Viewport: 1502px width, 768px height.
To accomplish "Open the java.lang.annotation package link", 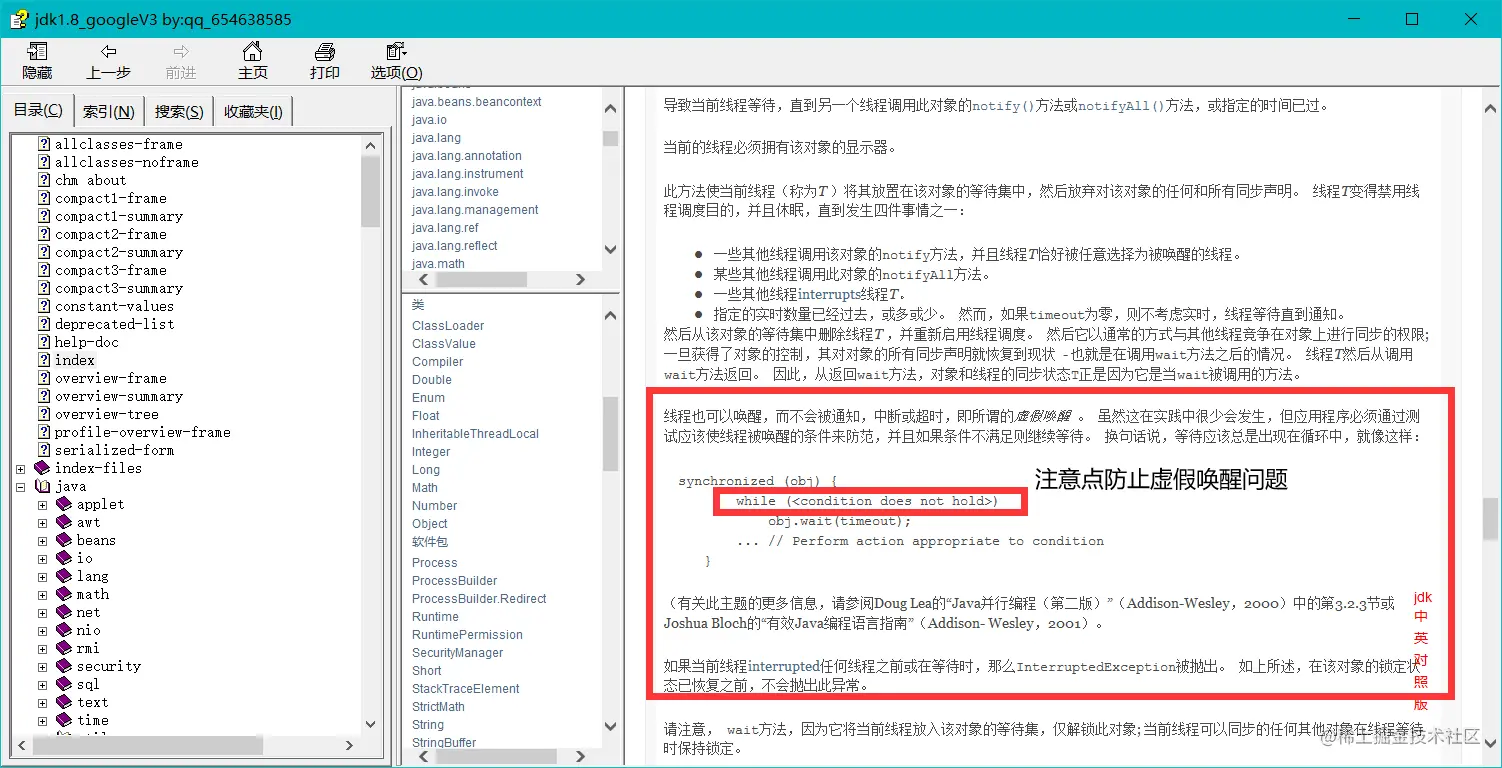I will pos(467,156).
